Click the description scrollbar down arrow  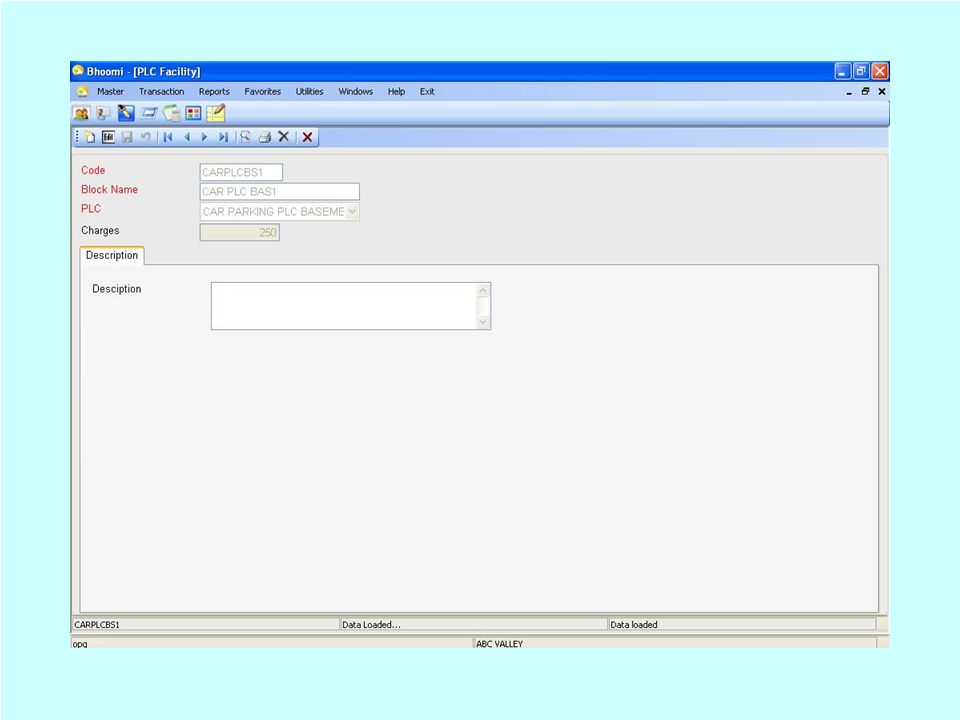coord(484,321)
